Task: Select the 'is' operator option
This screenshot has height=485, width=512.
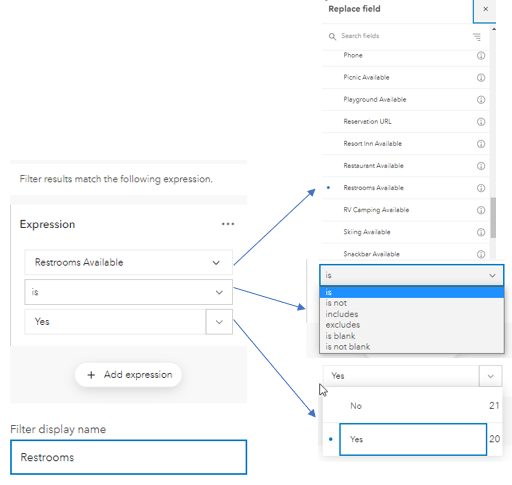Action: pos(412,292)
